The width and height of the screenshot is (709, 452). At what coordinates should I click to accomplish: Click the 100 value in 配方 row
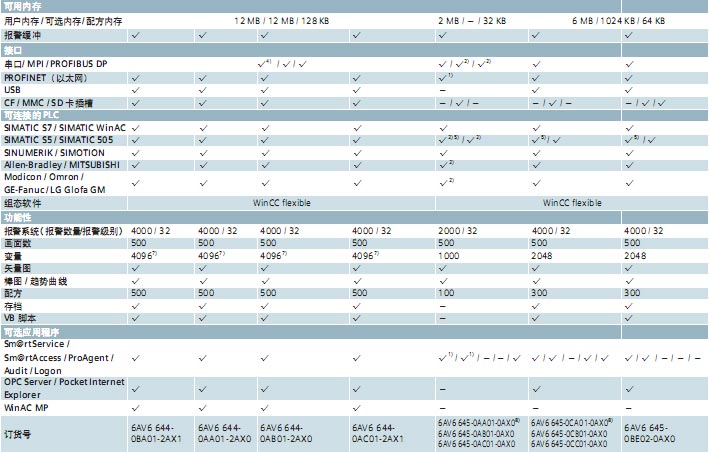pyautogui.click(x=446, y=293)
